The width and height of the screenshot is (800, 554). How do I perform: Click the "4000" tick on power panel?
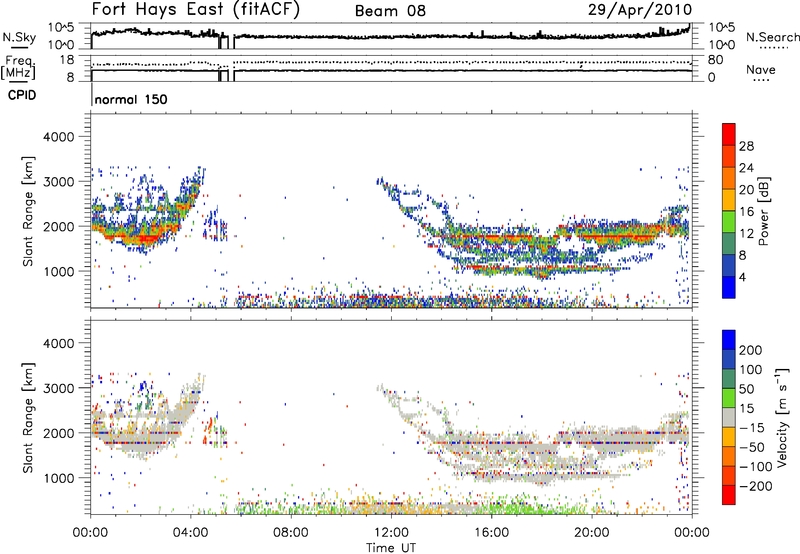(58, 137)
